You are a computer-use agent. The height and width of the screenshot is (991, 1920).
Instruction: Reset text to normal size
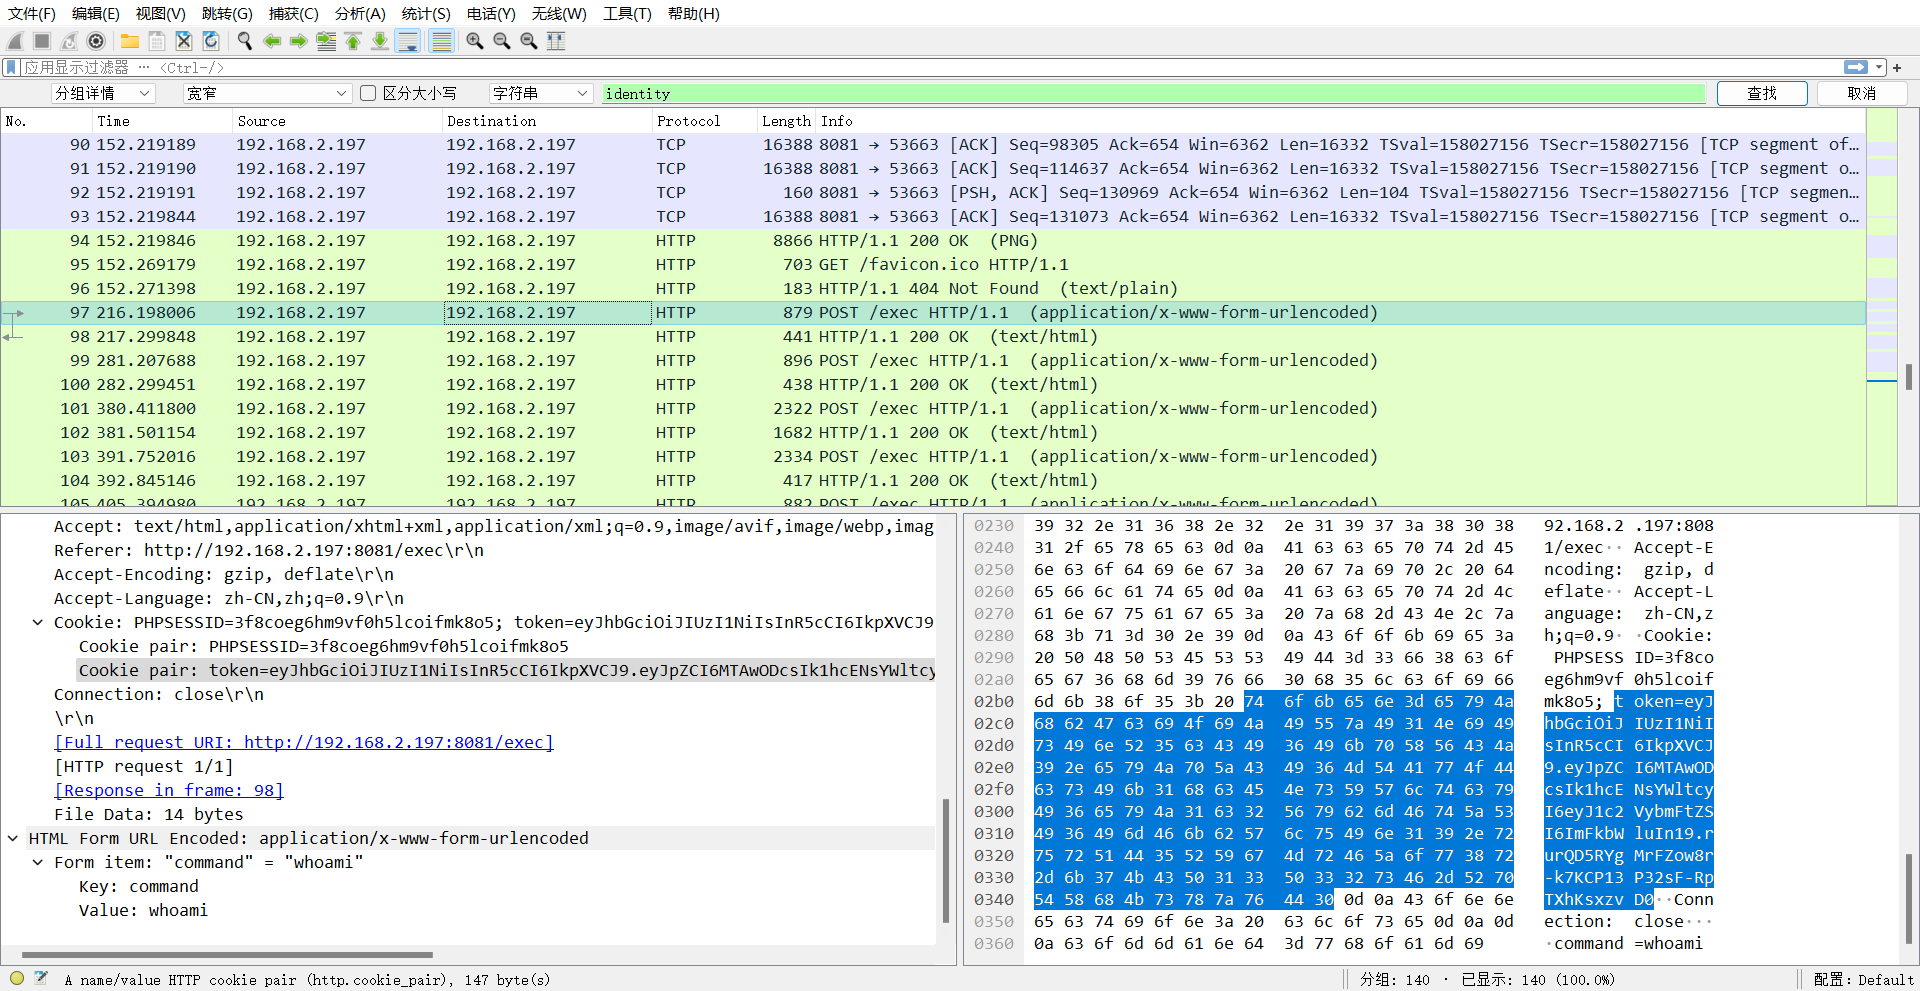point(529,41)
